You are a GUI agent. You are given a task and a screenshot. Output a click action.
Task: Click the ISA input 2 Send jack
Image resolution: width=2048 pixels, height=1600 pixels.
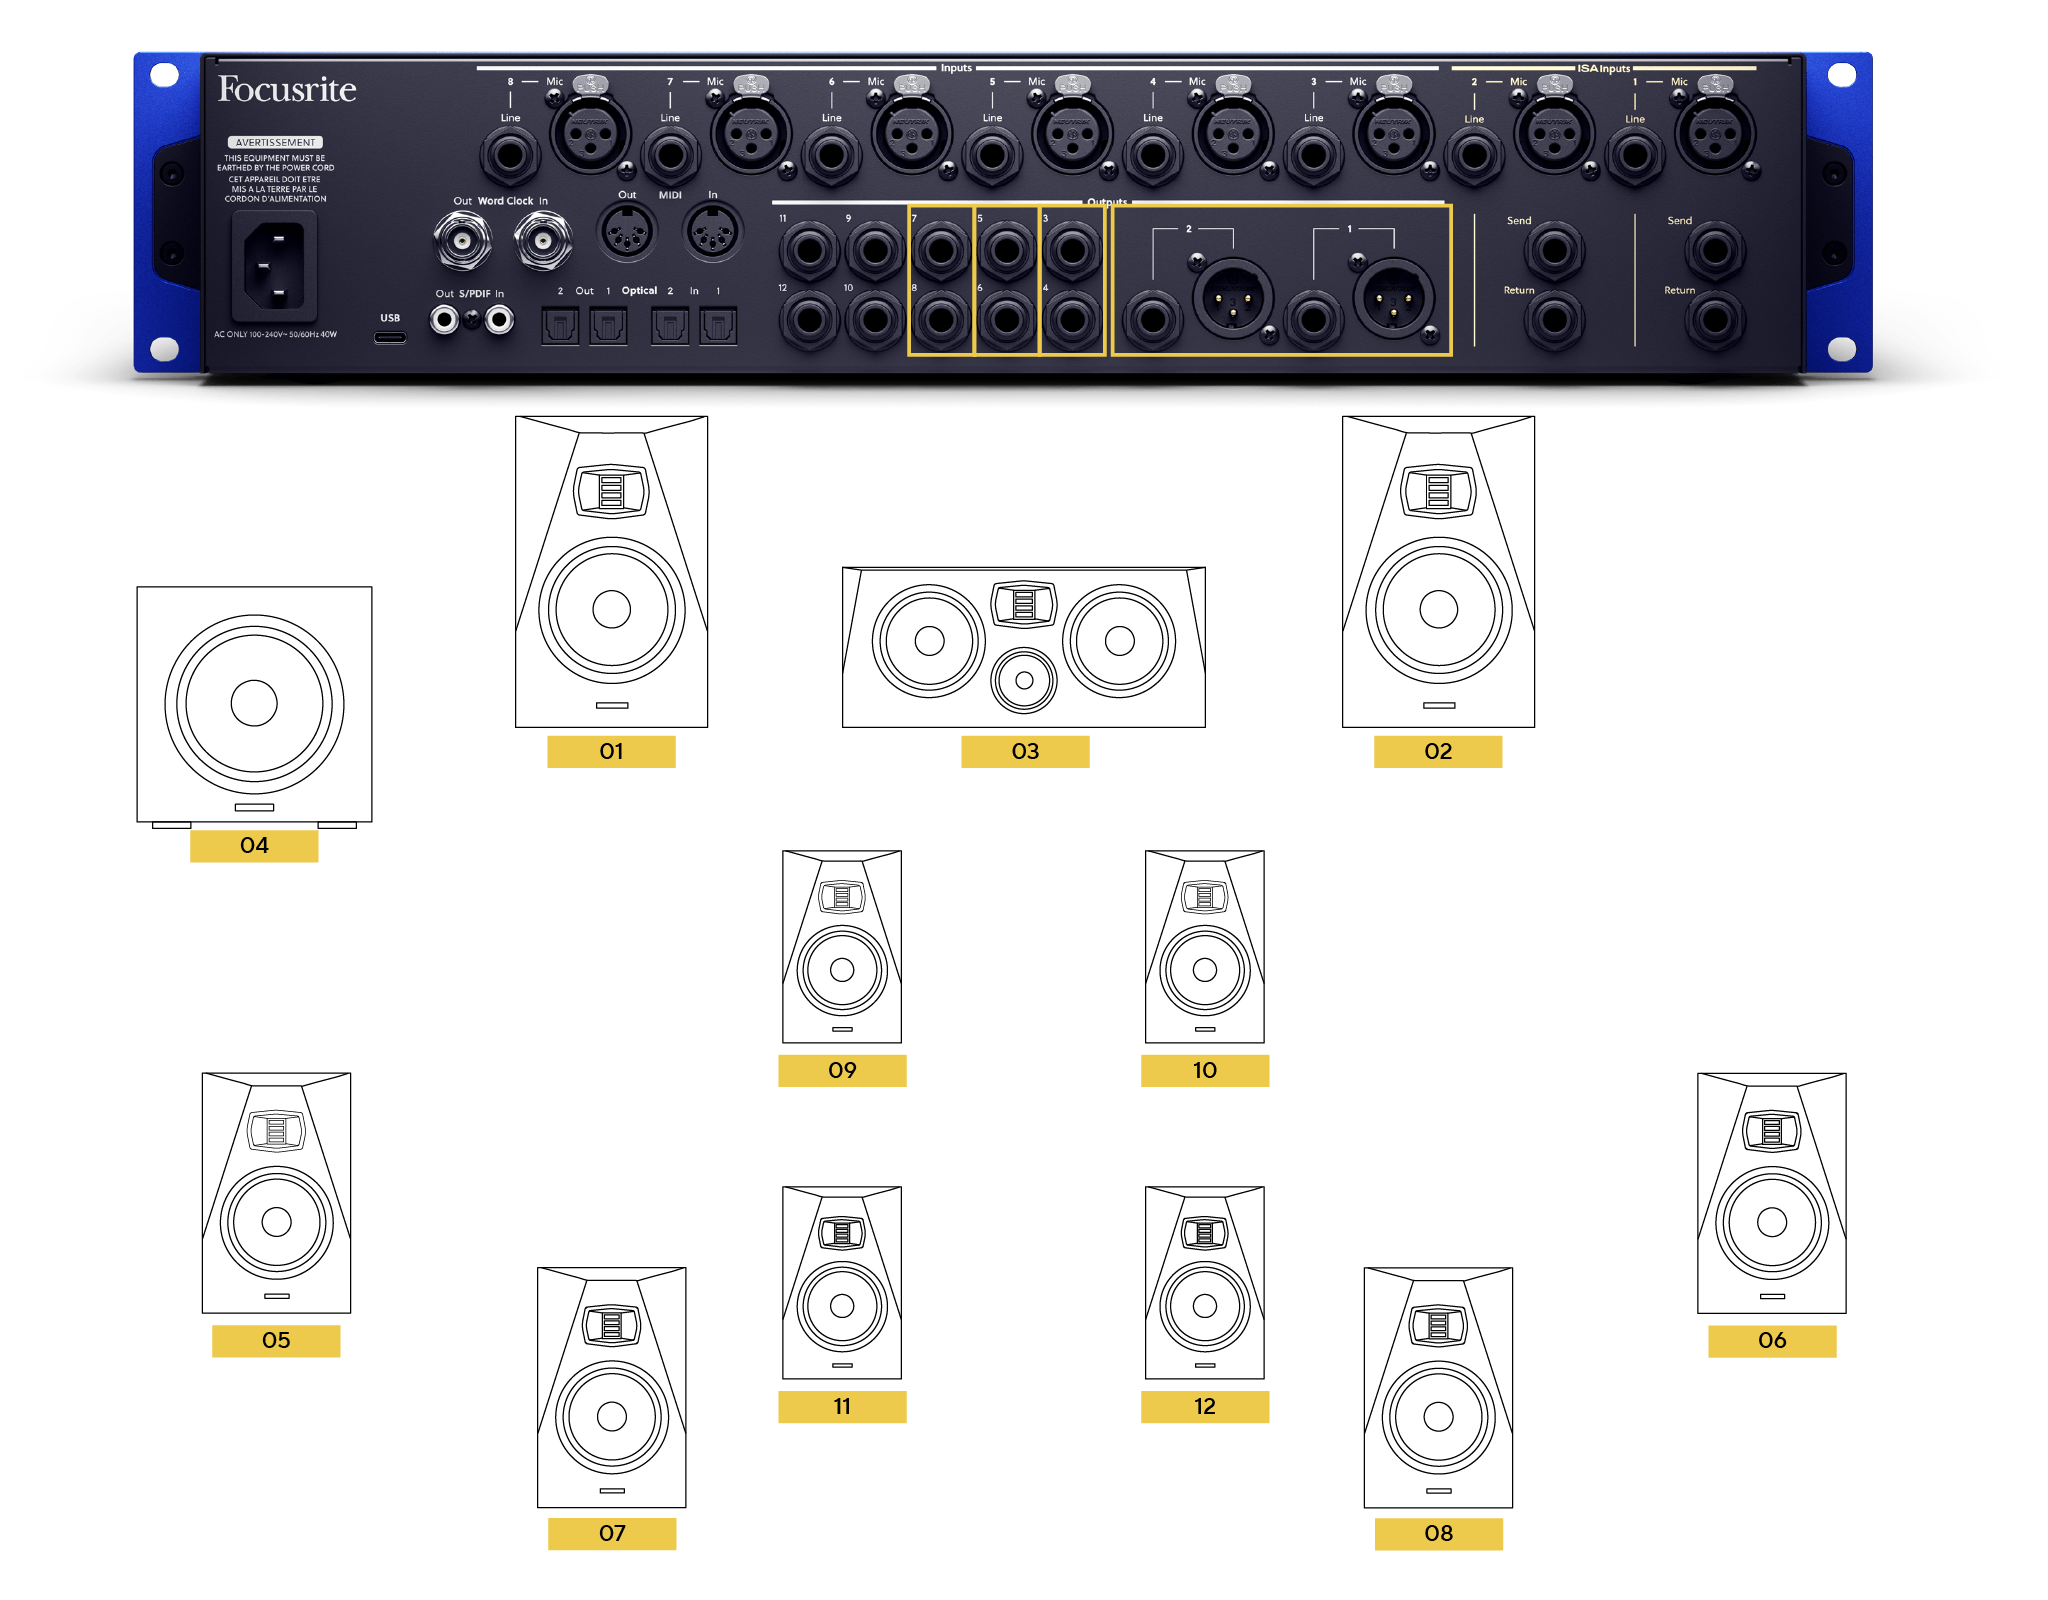pos(1555,251)
